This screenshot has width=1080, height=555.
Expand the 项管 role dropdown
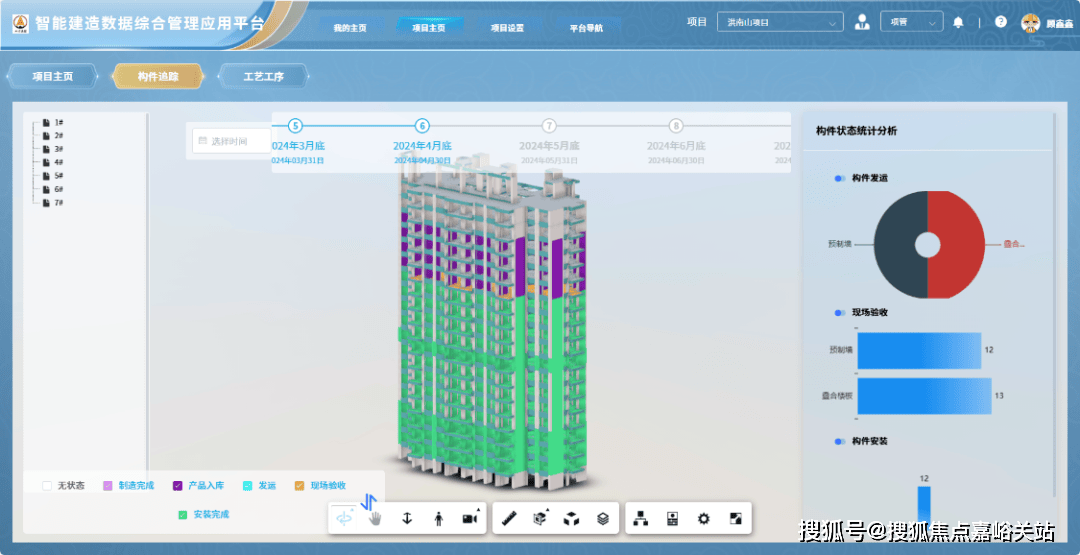[x=910, y=22]
